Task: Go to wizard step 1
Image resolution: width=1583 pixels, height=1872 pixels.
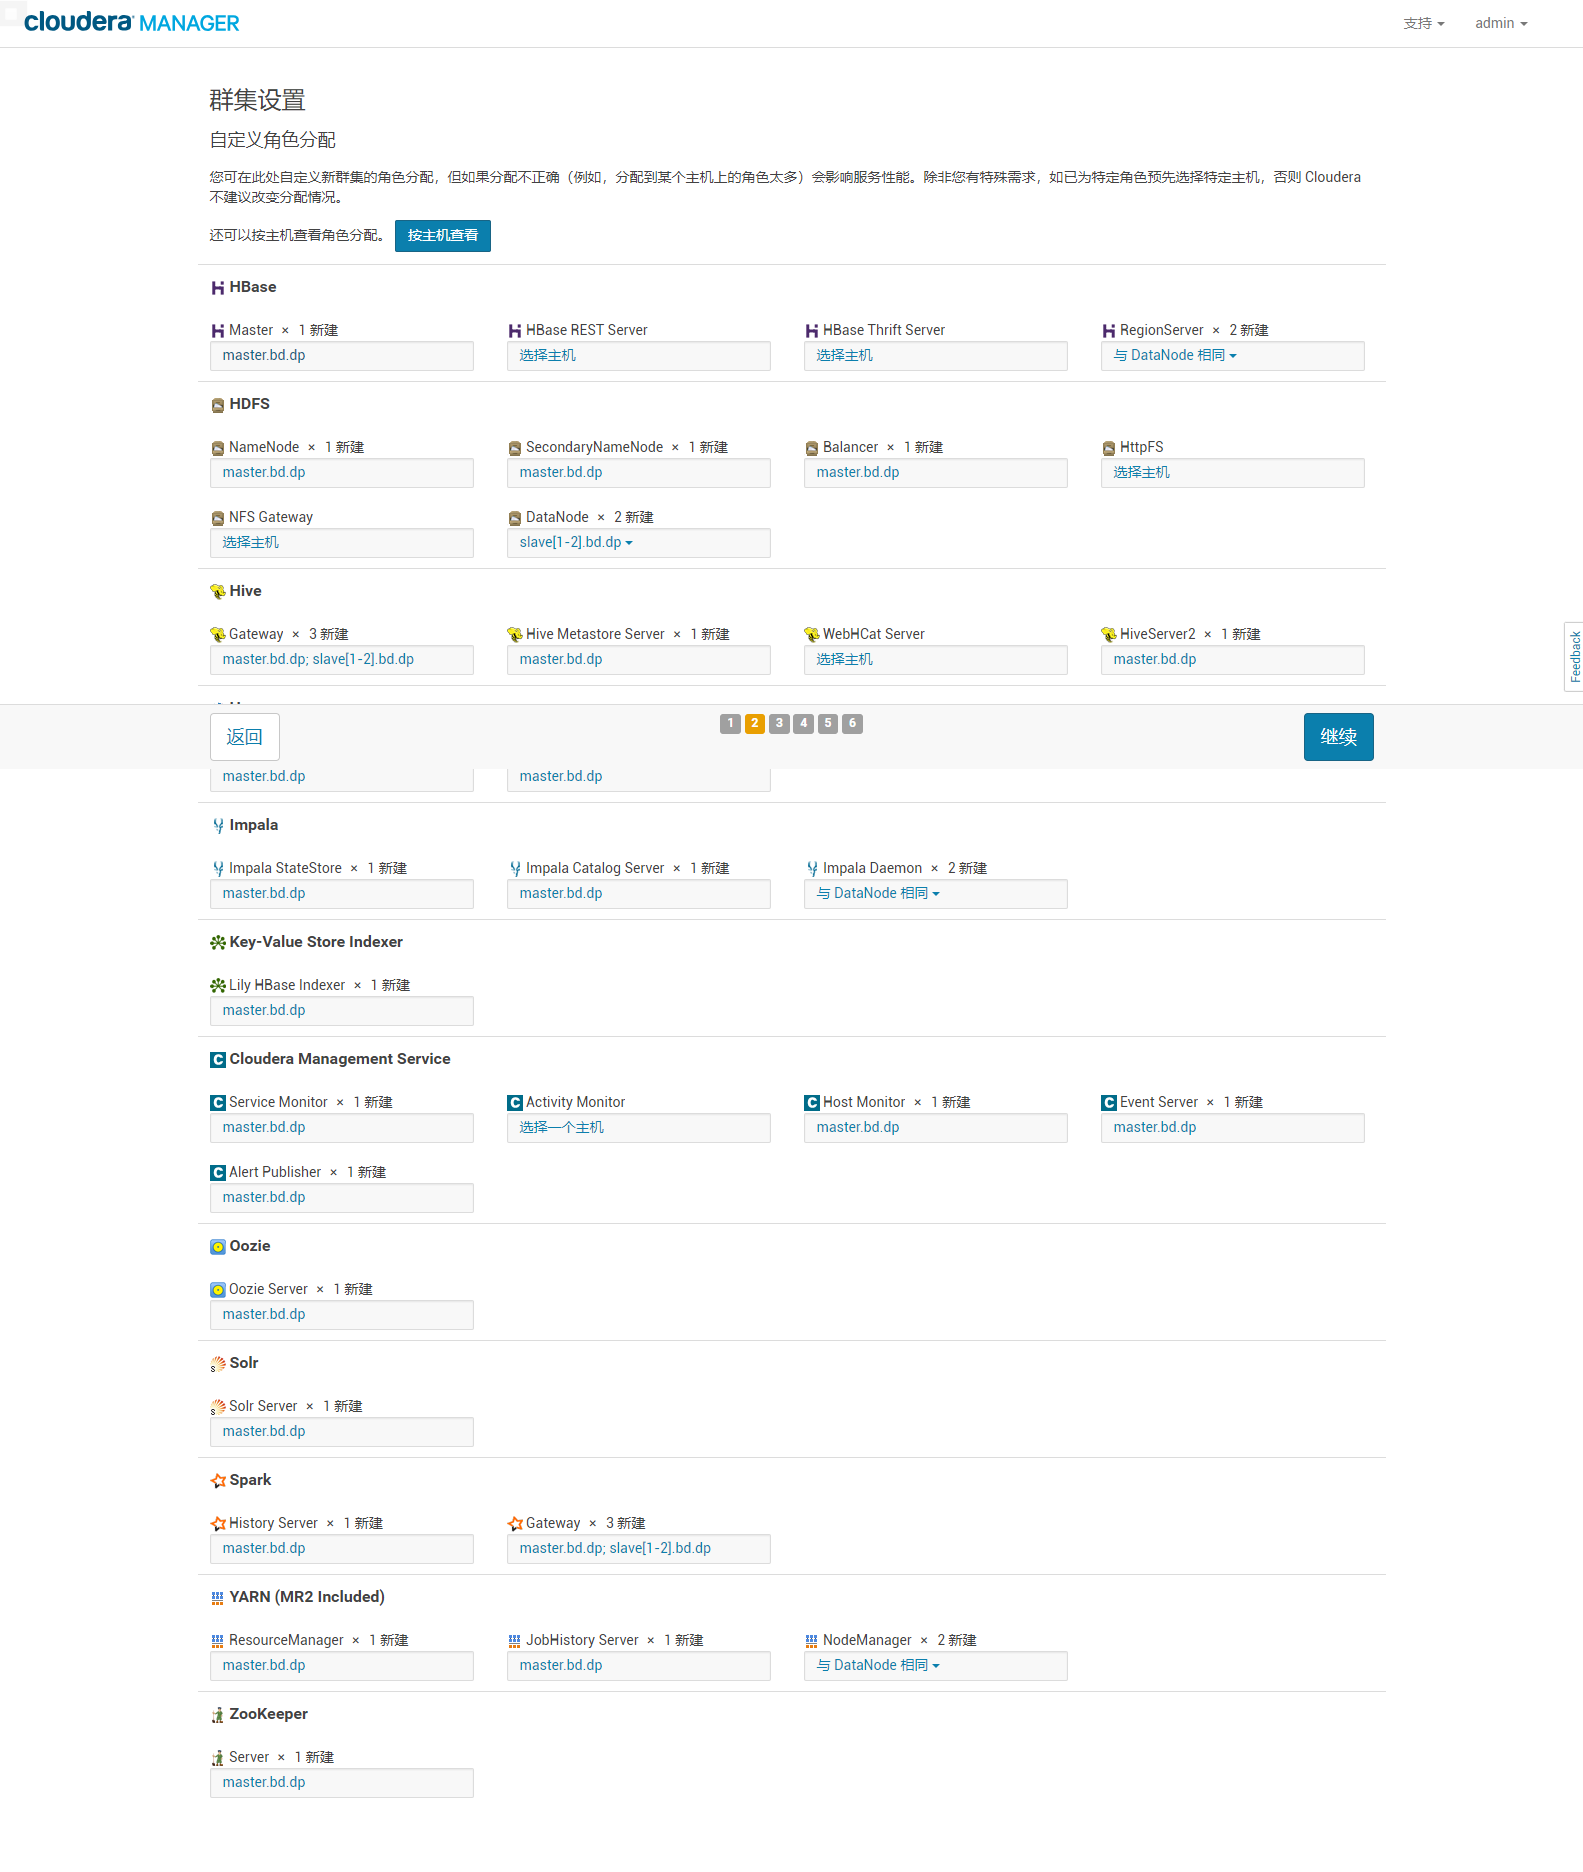Action: [730, 723]
